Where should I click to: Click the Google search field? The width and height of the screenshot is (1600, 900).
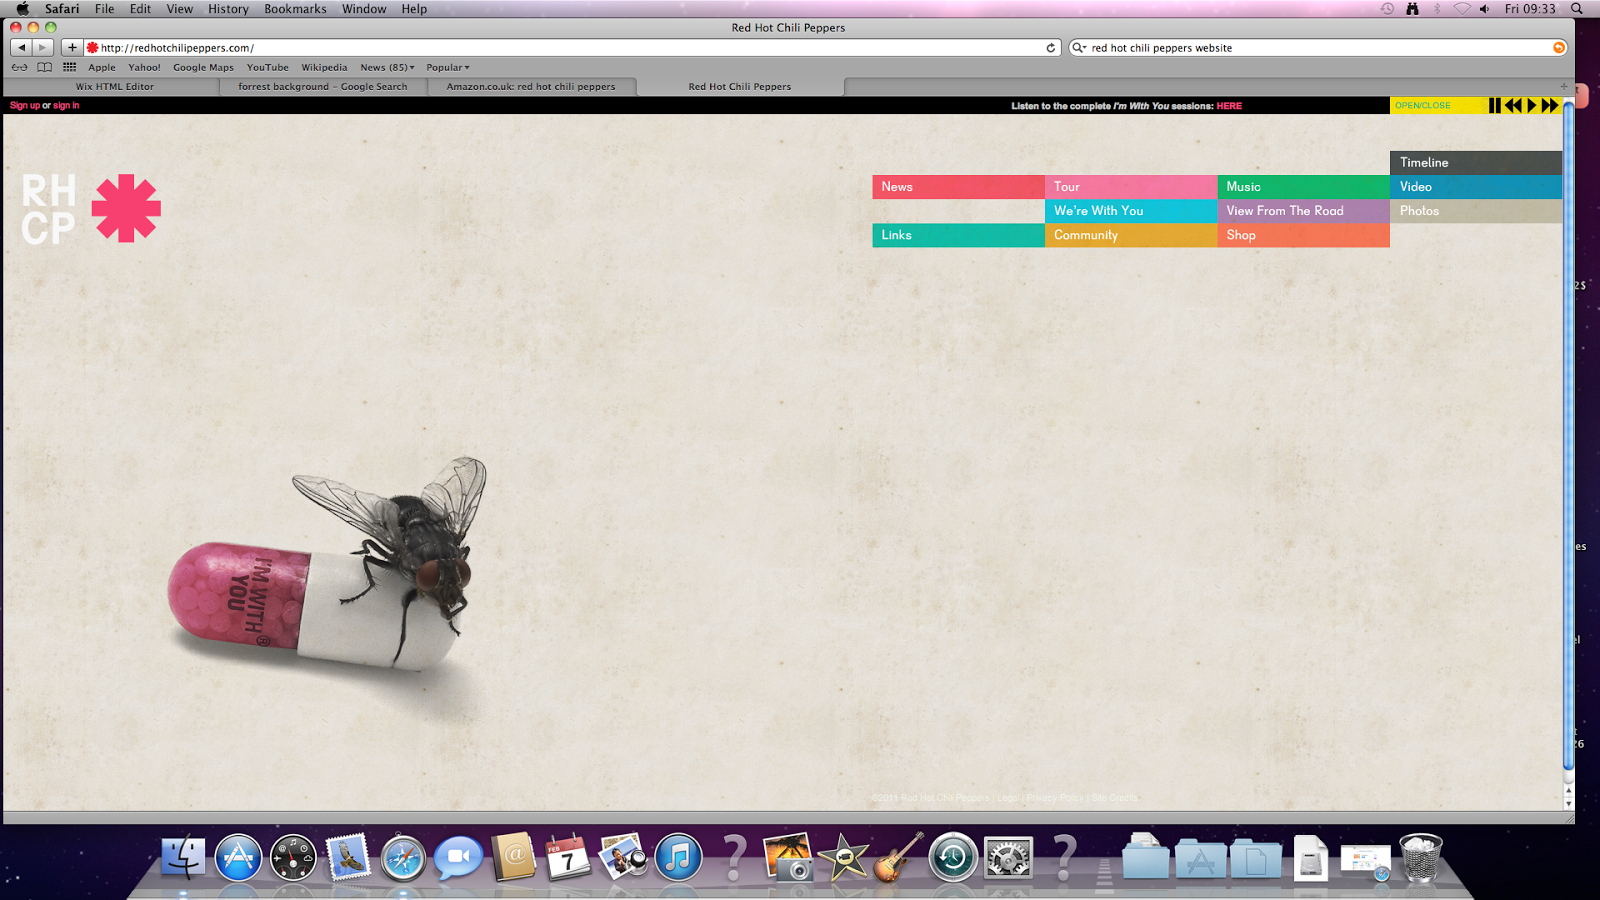pos(1318,48)
